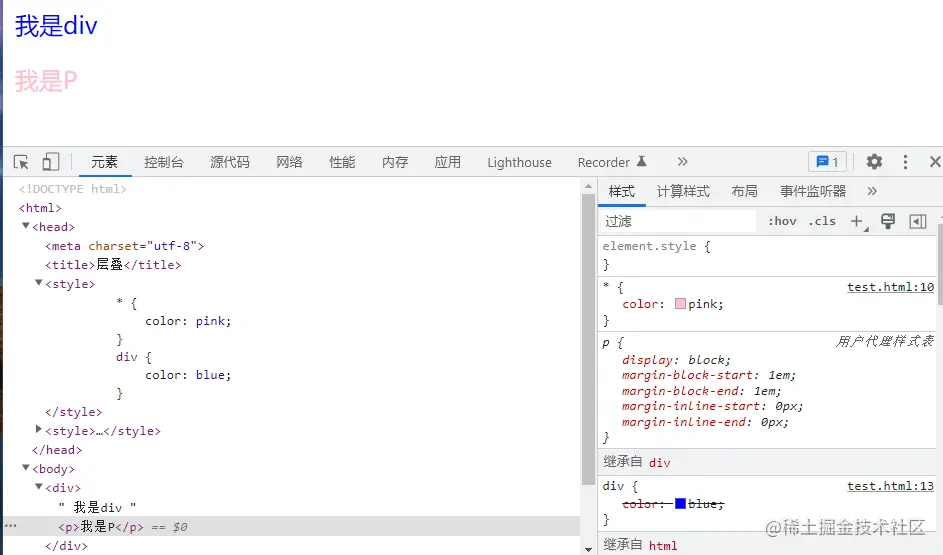This screenshot has width=943, height=555.
Task: Select the html tag in DOM tree
Action: pos(40,208)
